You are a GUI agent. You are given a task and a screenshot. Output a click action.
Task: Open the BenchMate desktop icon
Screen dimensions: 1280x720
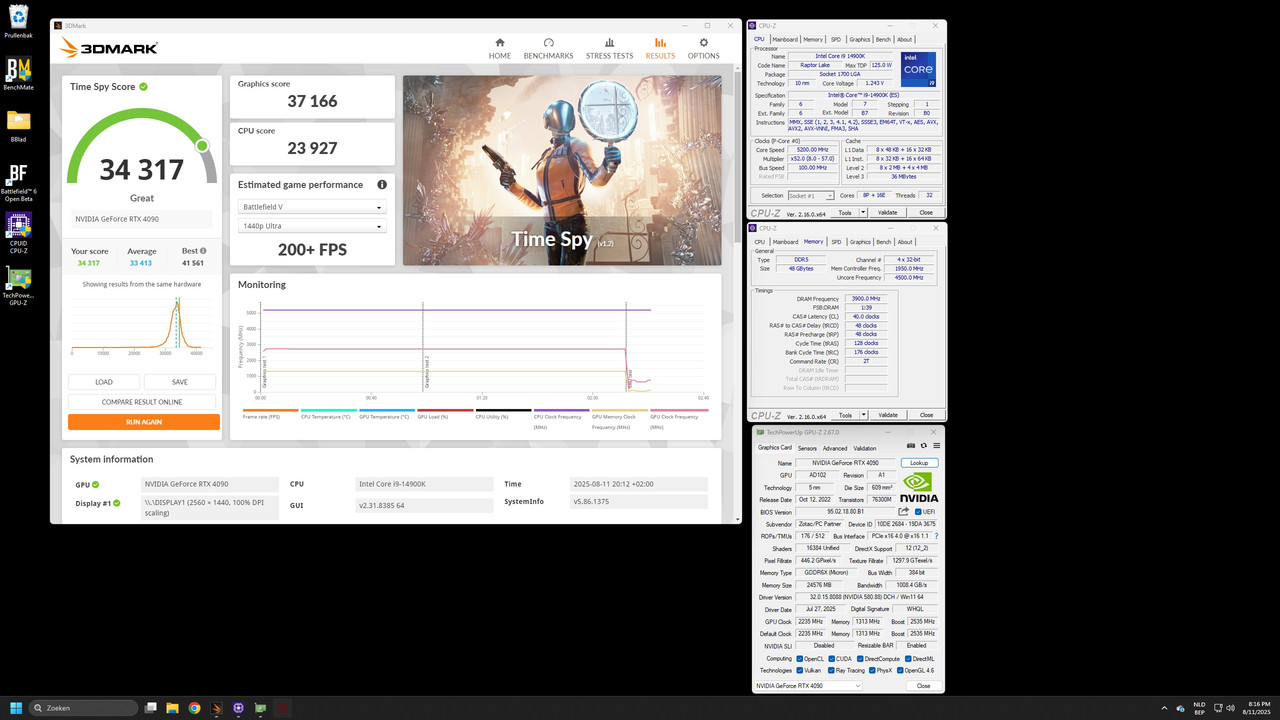[17, 74]
